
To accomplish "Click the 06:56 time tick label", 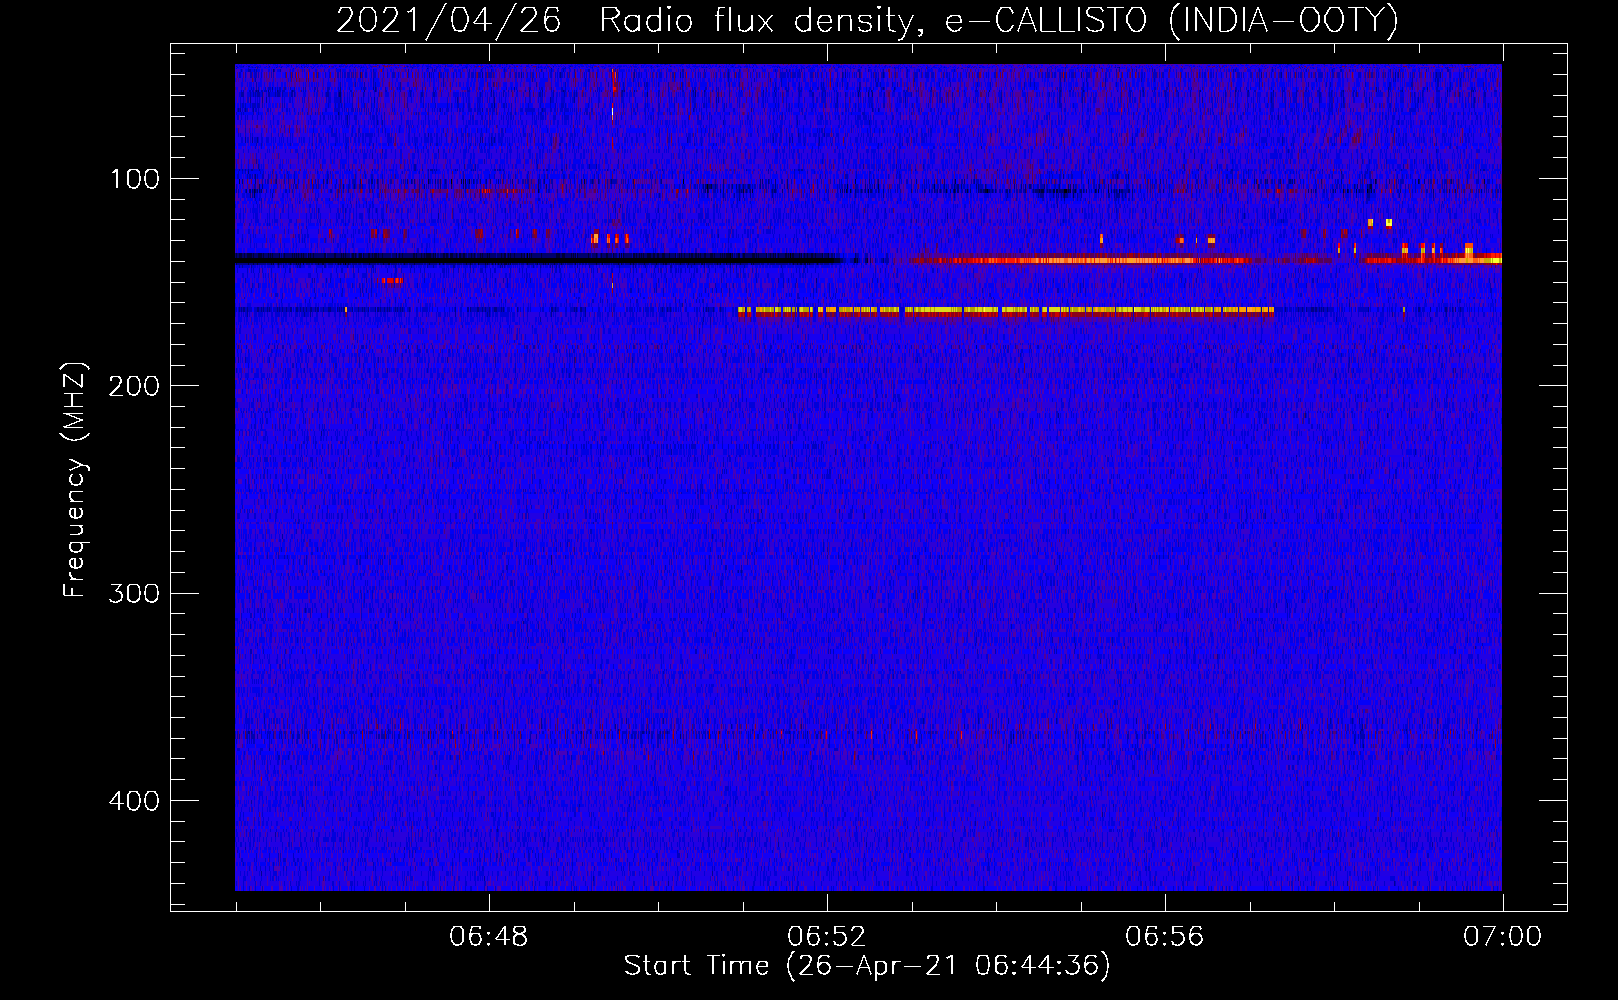I will click(1165, 937).
